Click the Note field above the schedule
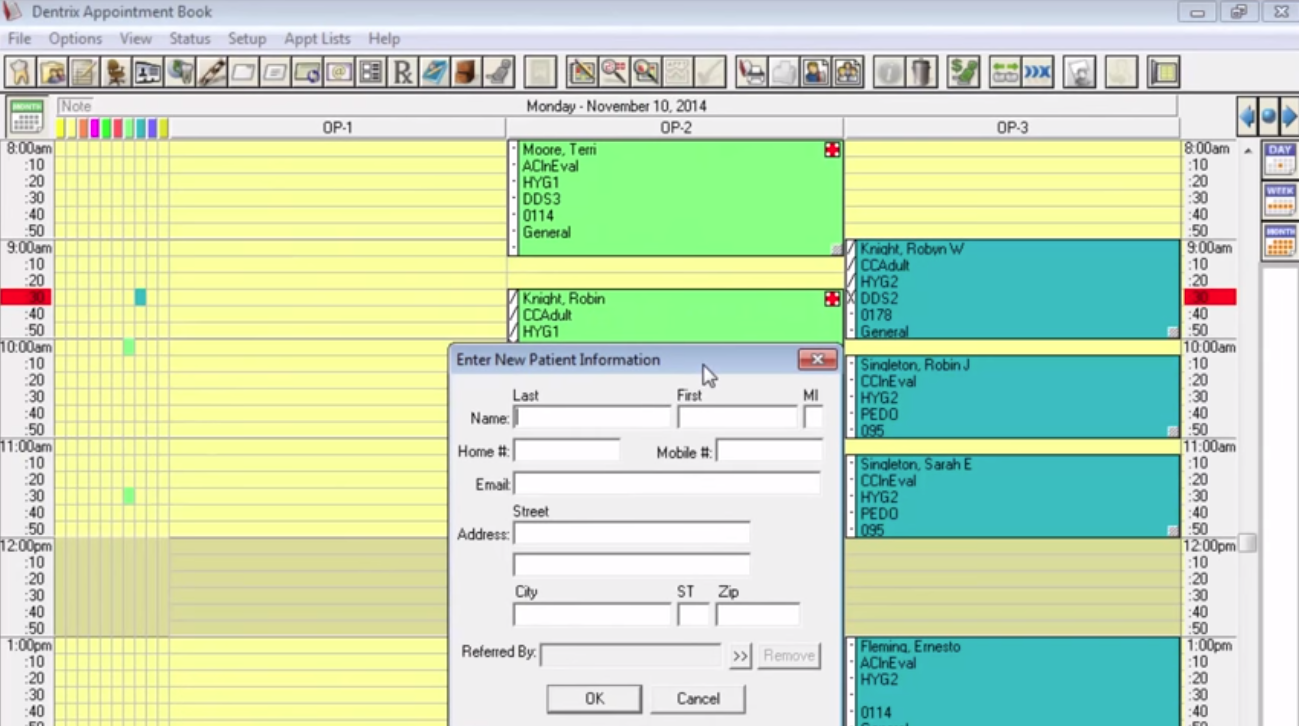Image resolution: width=1299 pixels, height=726 pixels. pyautogui.click(x=616, y=106)
